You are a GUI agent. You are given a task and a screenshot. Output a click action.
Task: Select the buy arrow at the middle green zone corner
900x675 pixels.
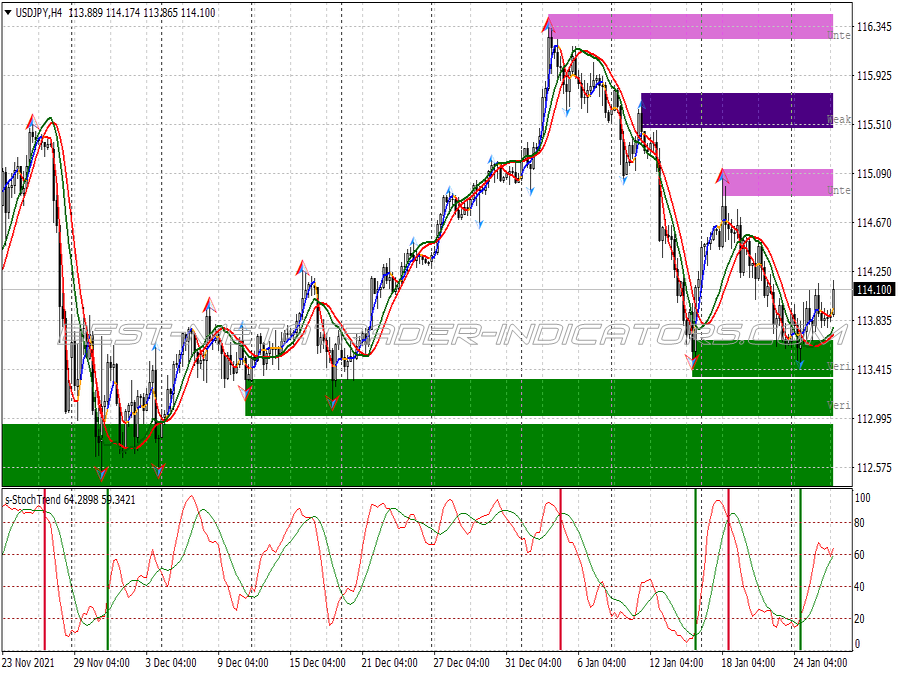tap(246, 393)
